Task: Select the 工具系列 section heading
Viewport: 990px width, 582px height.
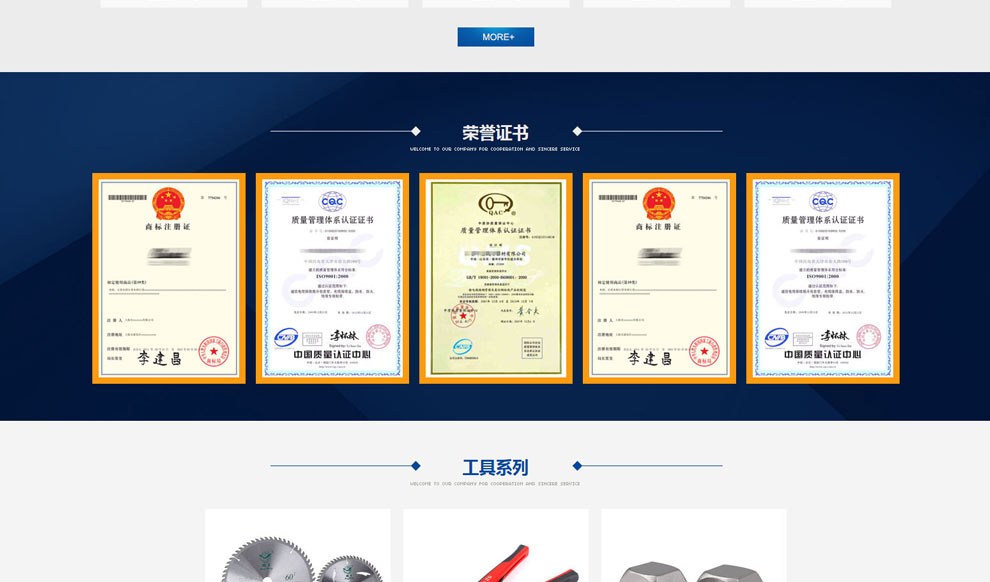Action: click(x=496, y=468)
